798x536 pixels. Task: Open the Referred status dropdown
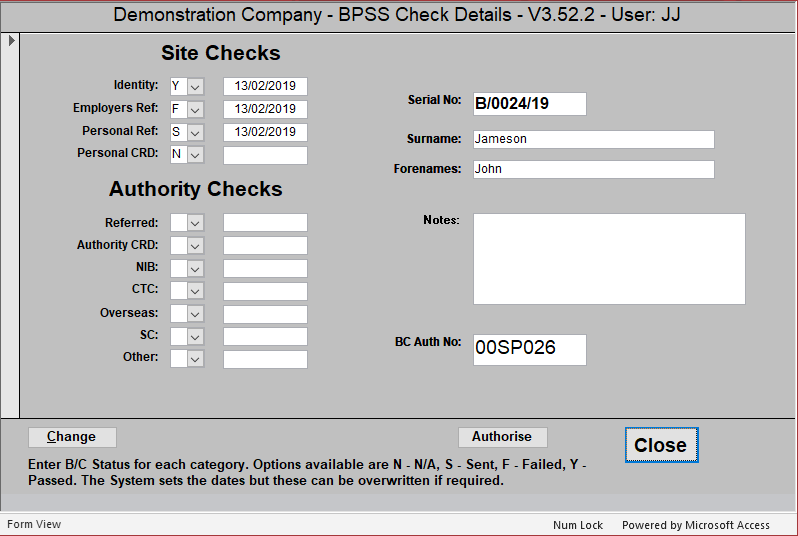(195, 223)
